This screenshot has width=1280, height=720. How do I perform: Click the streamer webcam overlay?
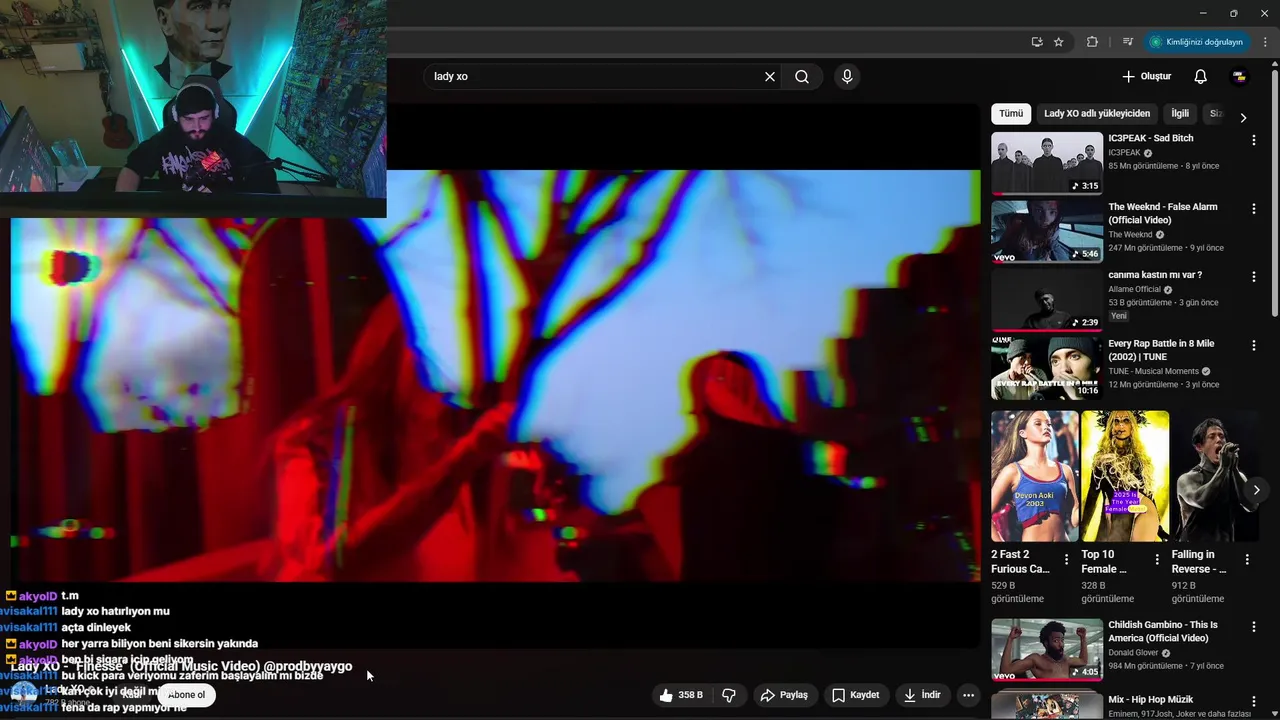(193, 108)
